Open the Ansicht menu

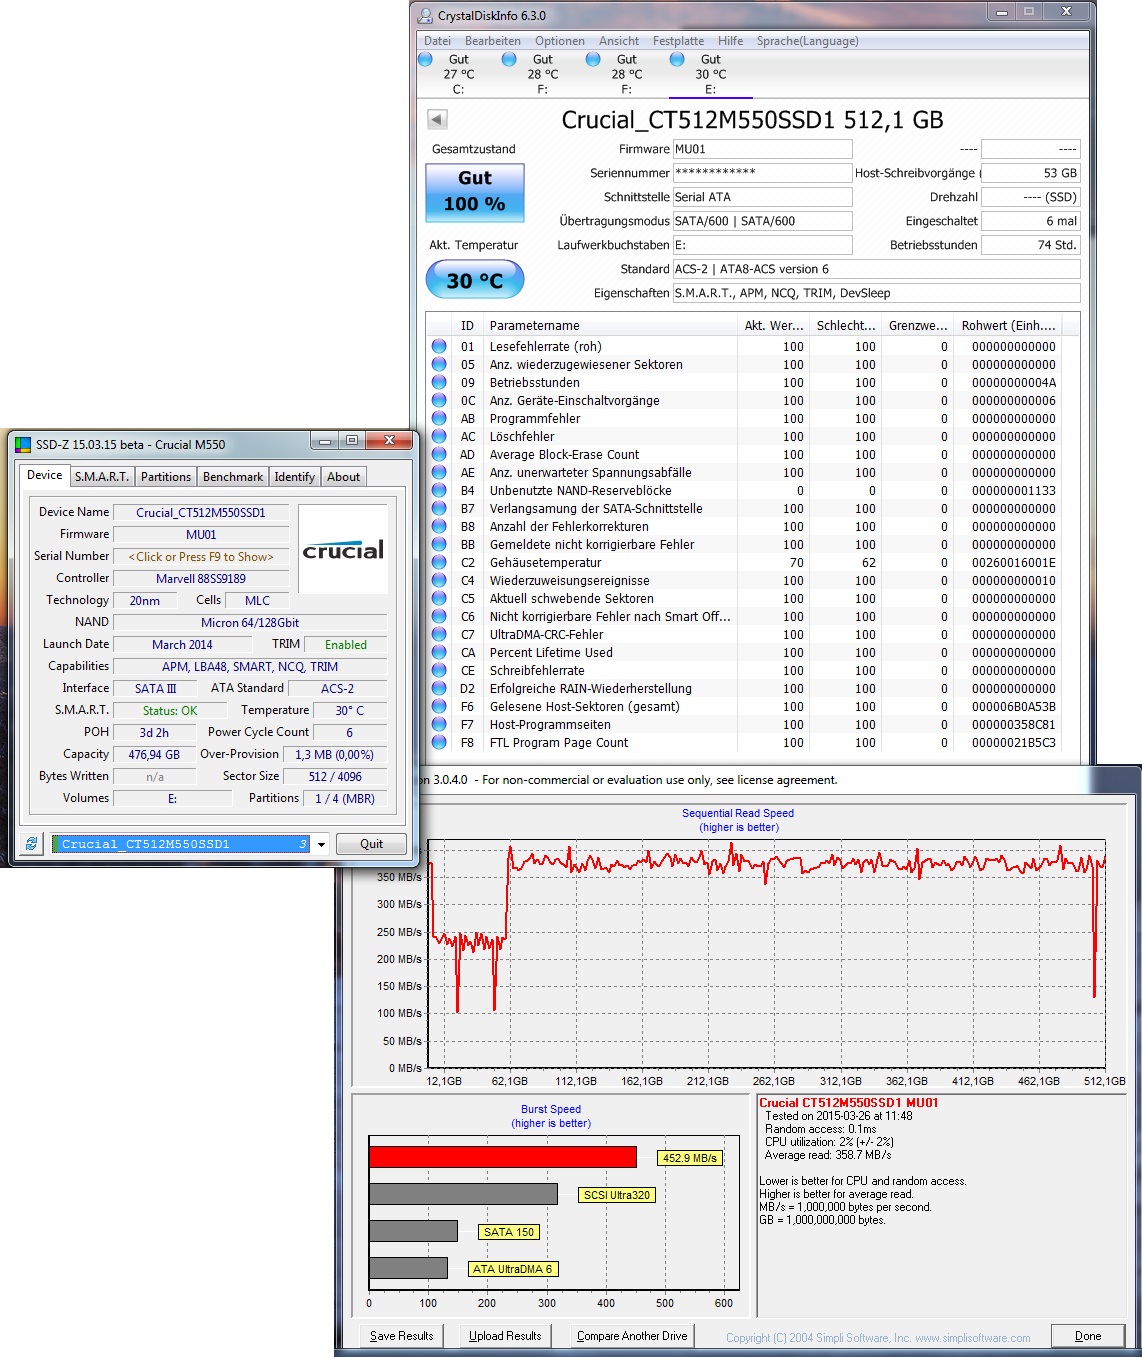(619, 41)
